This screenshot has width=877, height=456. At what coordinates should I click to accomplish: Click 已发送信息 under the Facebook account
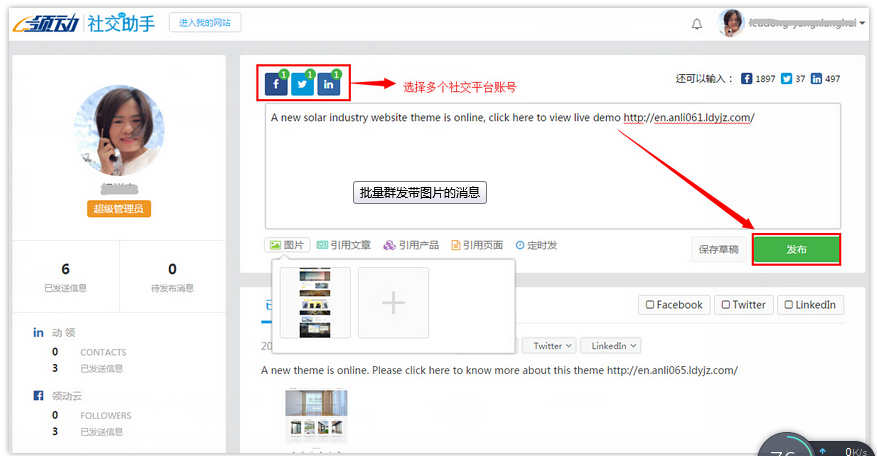[x=102, y=432]
